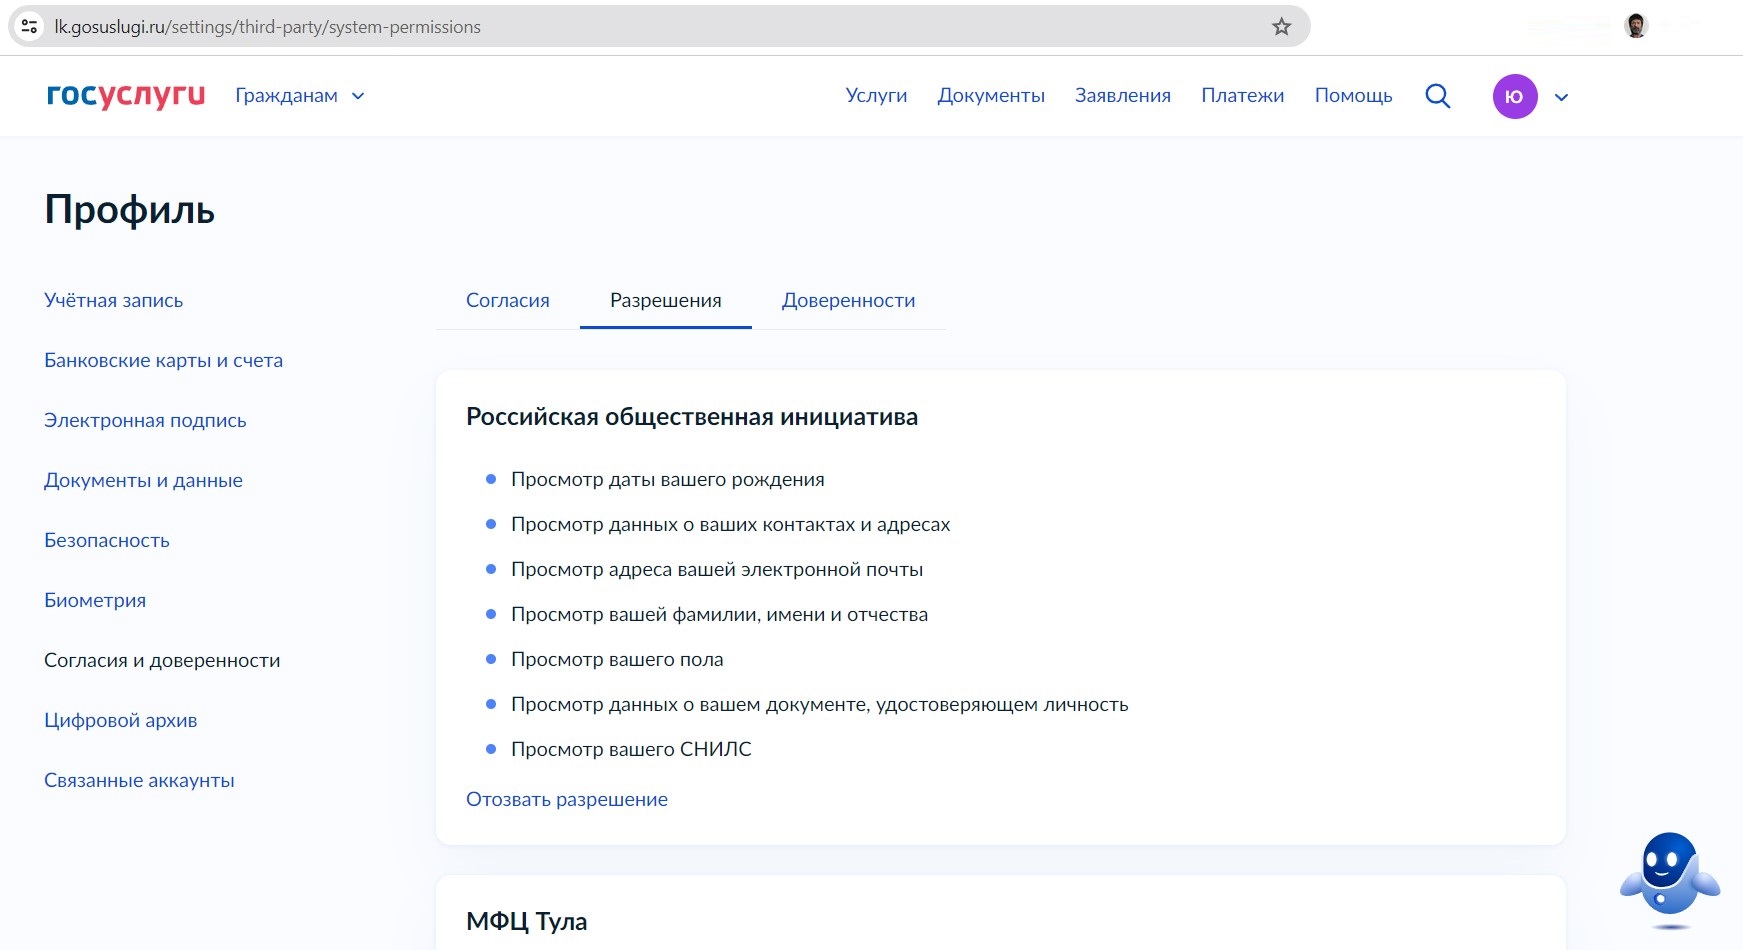The height and width of the screenshot is (950, 1743).
Task: Expand the user account chevron
Action: coord(1561,97)
